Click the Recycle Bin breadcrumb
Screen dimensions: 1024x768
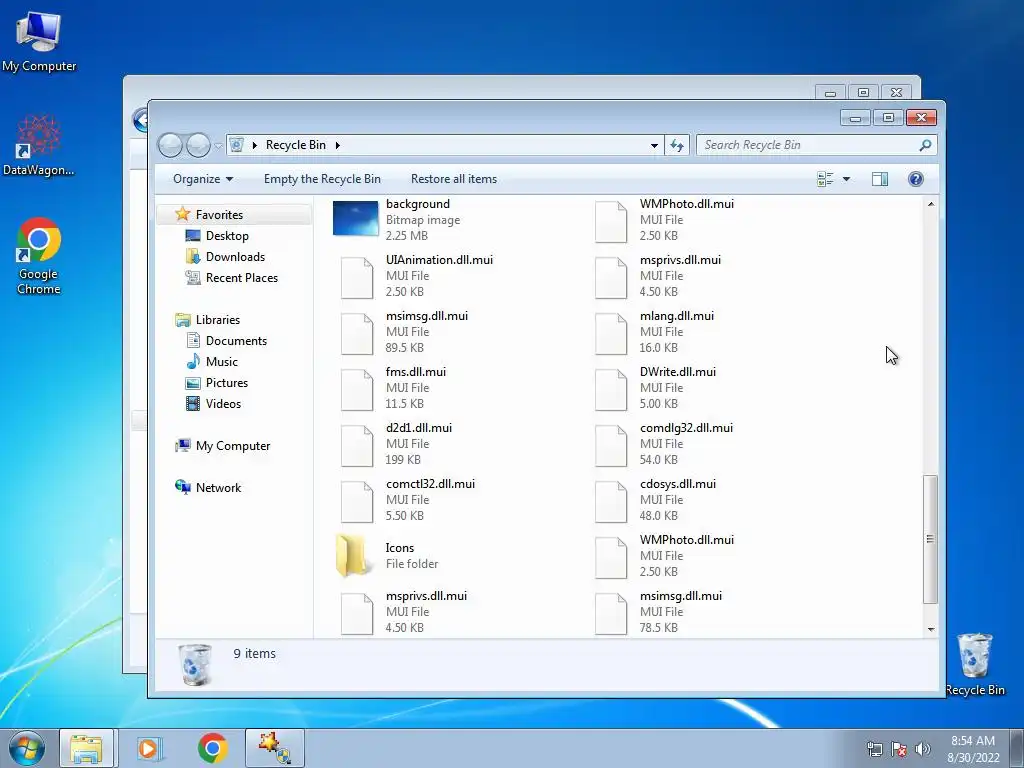[x=295, y=145]
